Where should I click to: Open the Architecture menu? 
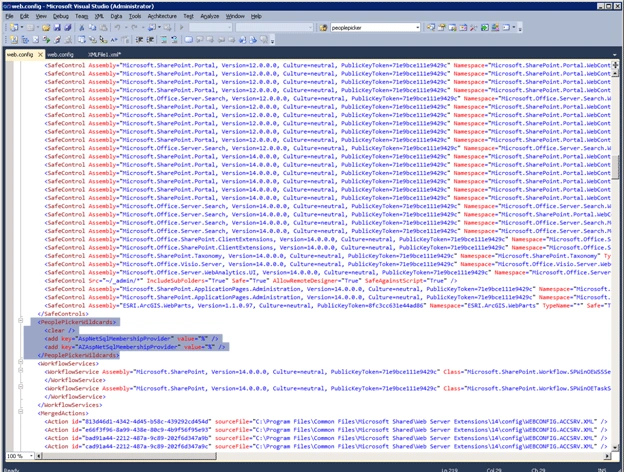[x=162, y=16]
